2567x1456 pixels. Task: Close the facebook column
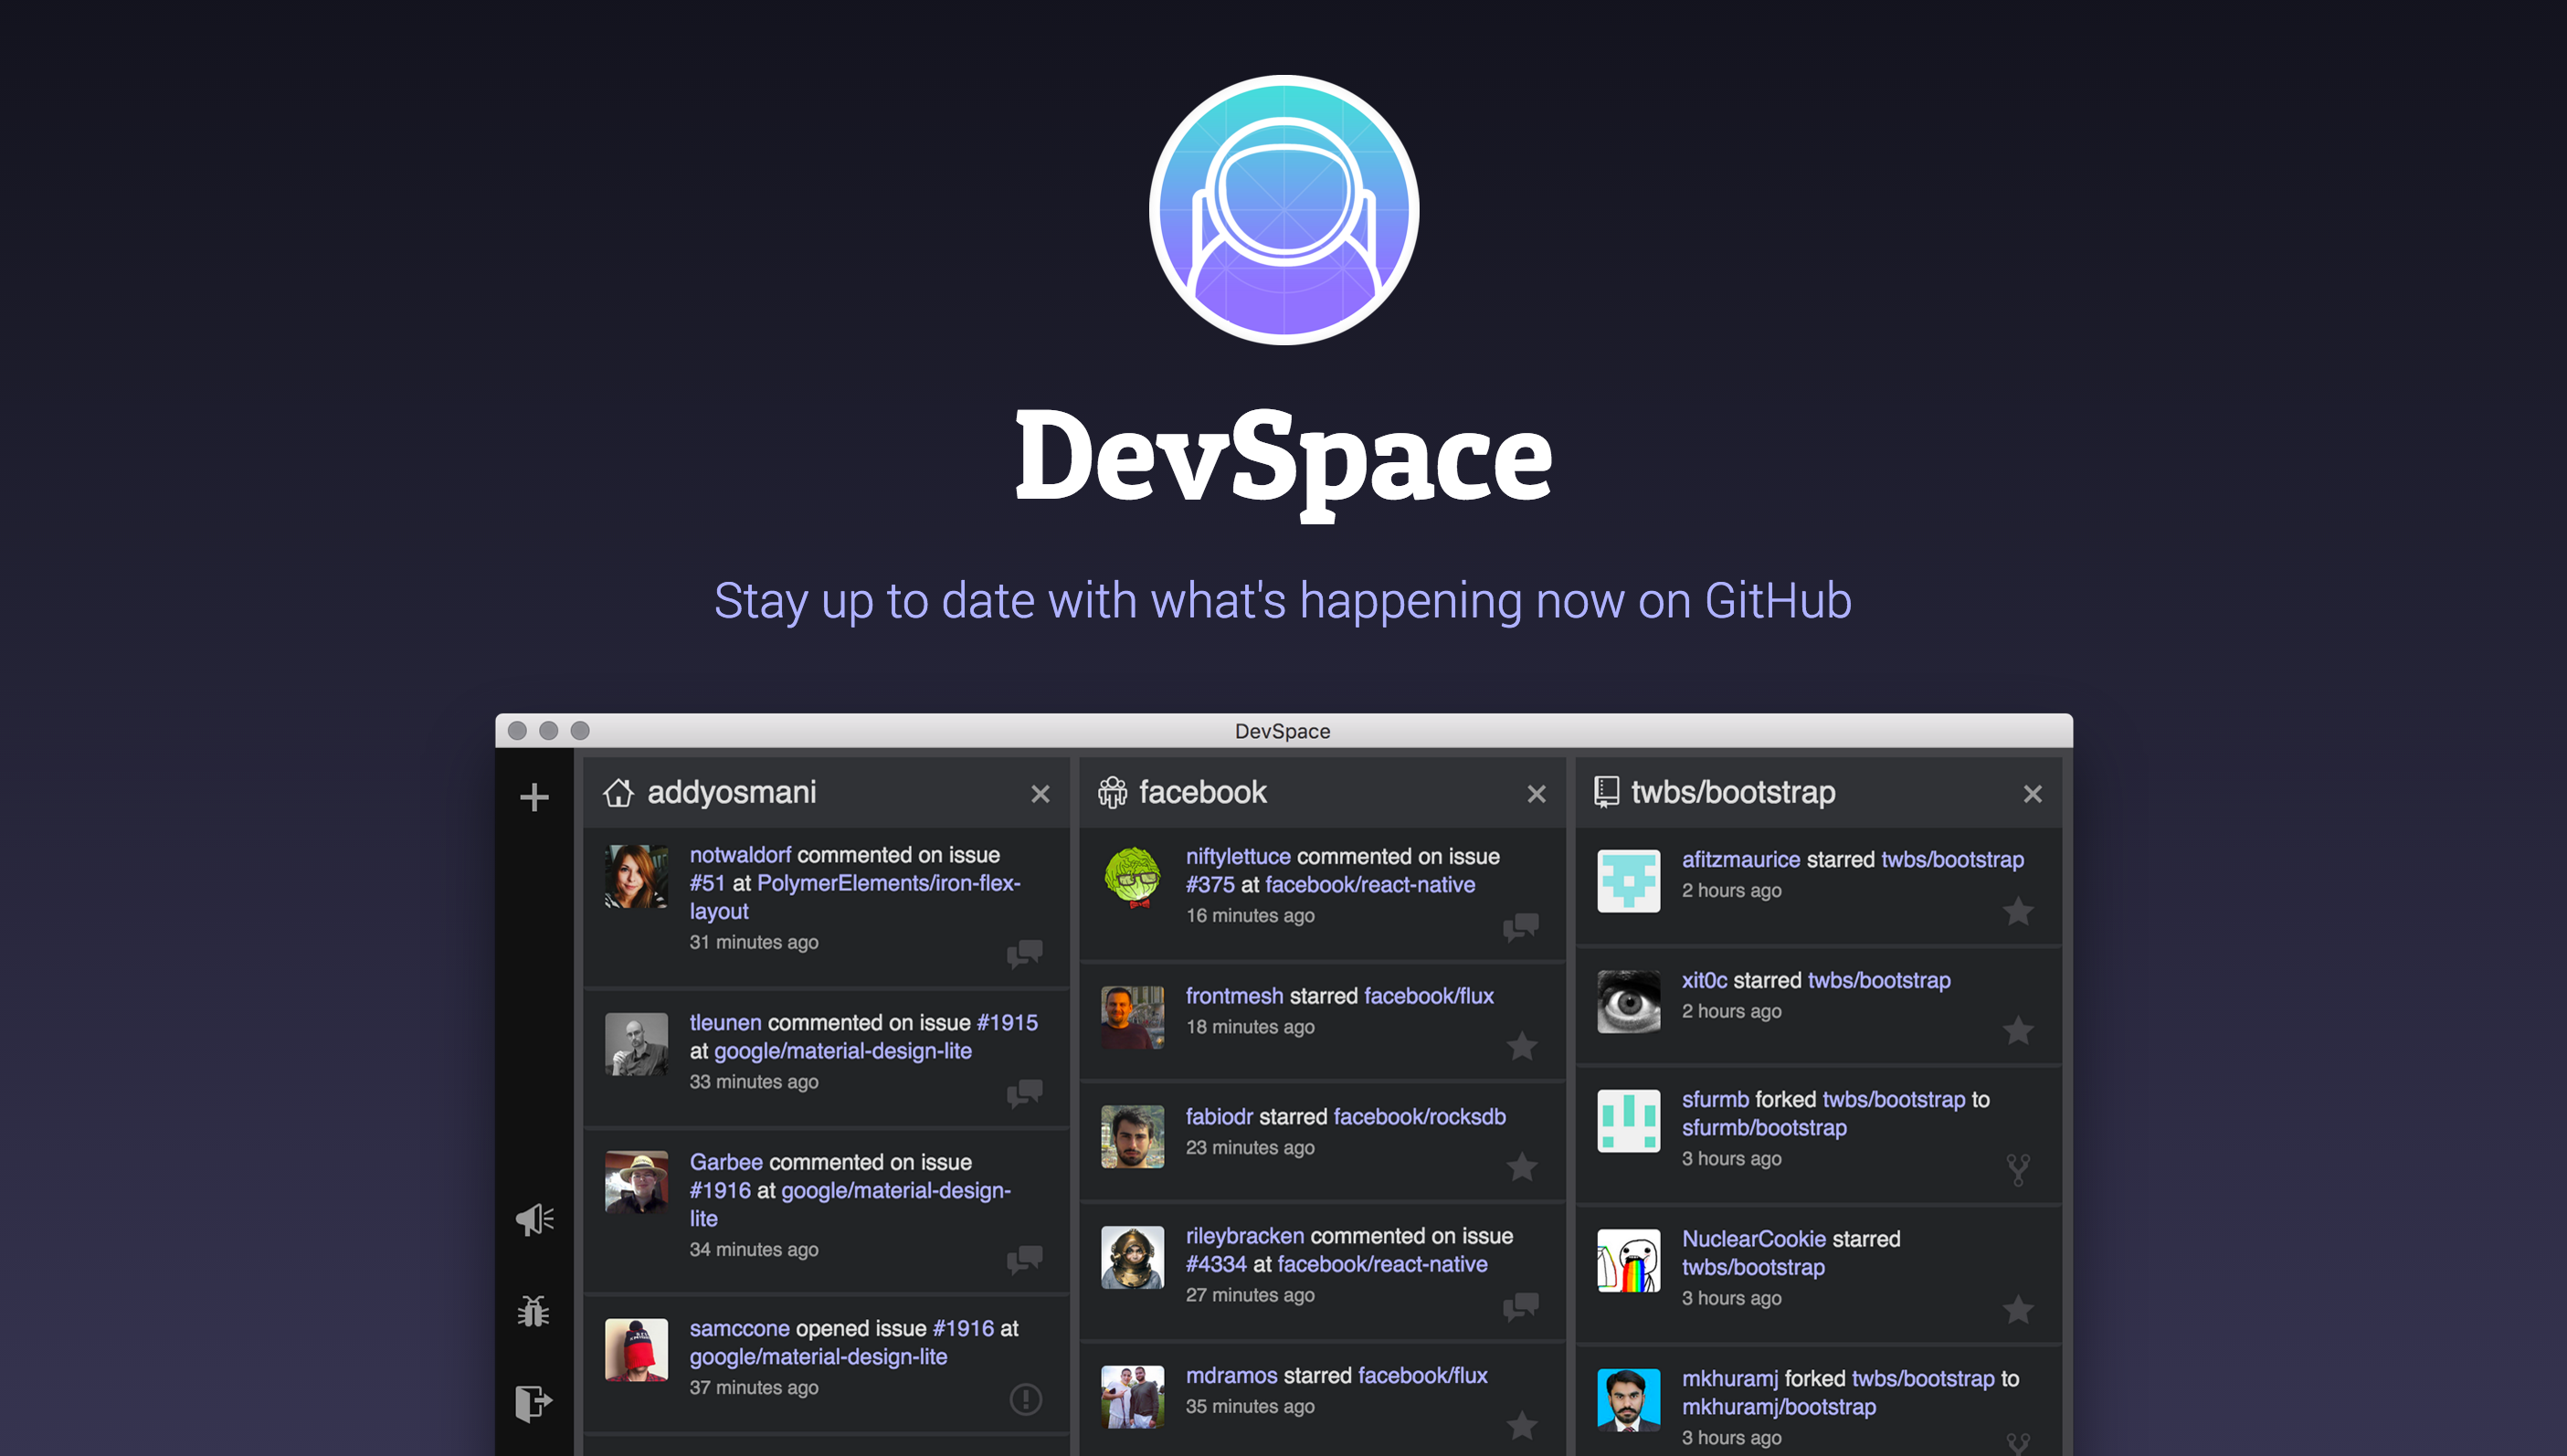click(x=1536, y=794)
